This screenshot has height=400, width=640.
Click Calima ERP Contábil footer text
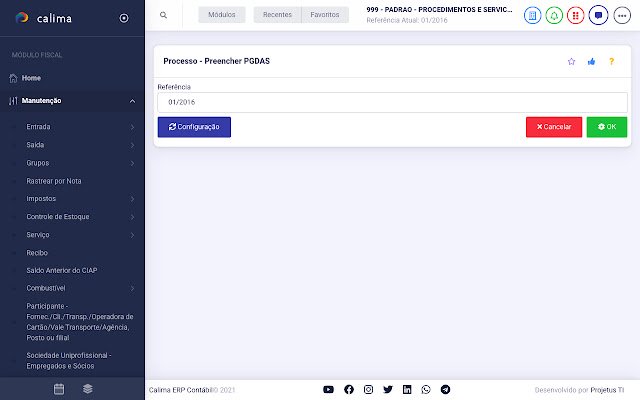pos(181,390)
